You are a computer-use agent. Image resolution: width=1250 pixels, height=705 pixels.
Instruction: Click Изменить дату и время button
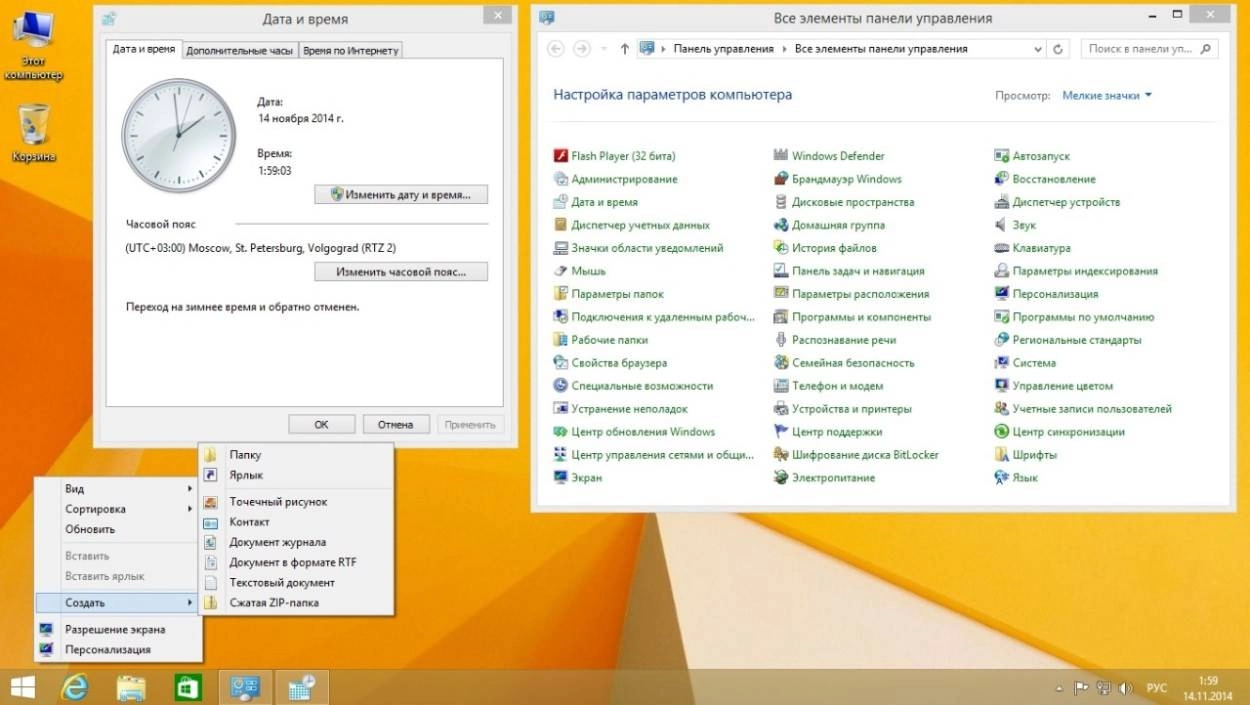point(401,195)
